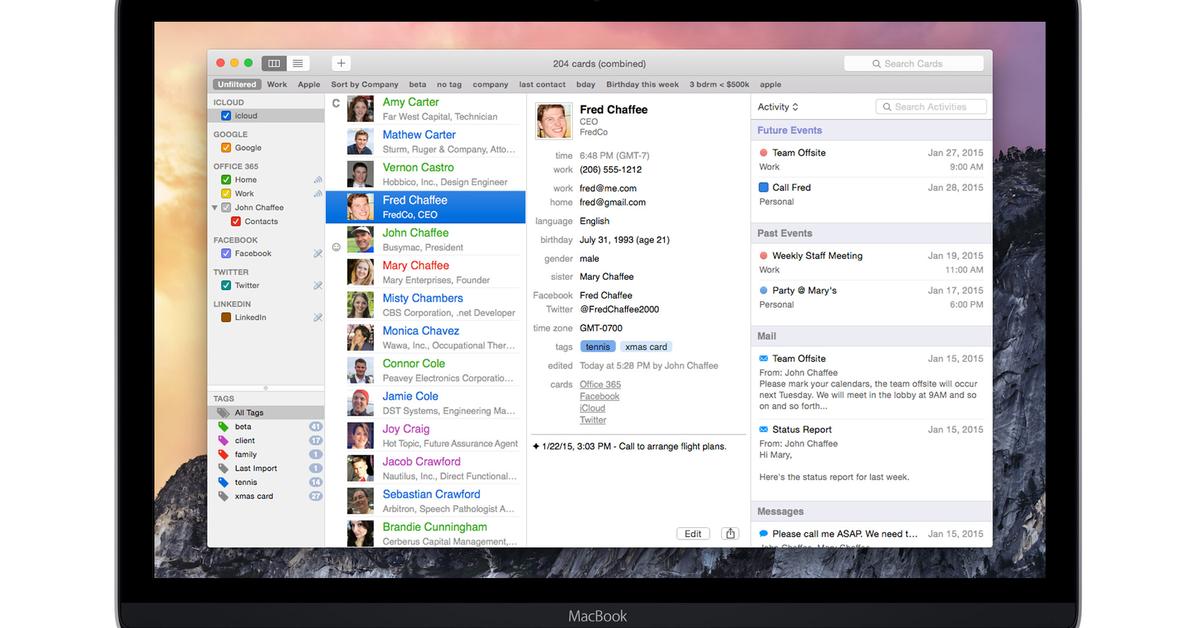This screenshot has width=1200, height=628.
Task: Toggle the Office 365 Home checkbox
Action: click(226, 180)
